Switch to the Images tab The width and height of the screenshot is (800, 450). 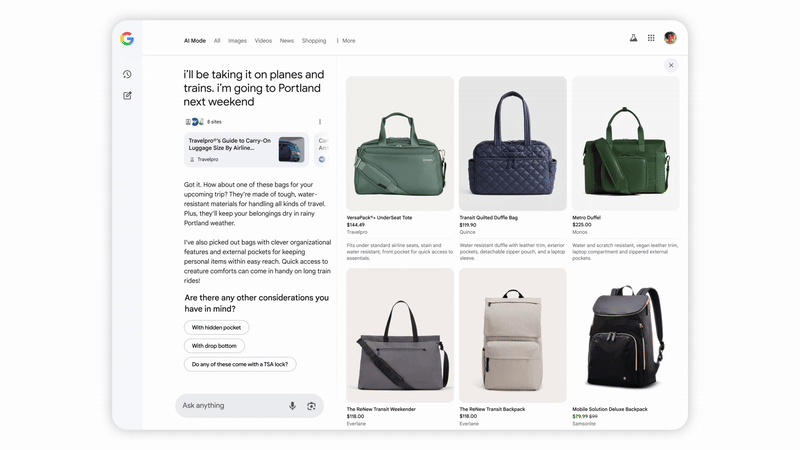click(237, 41)
